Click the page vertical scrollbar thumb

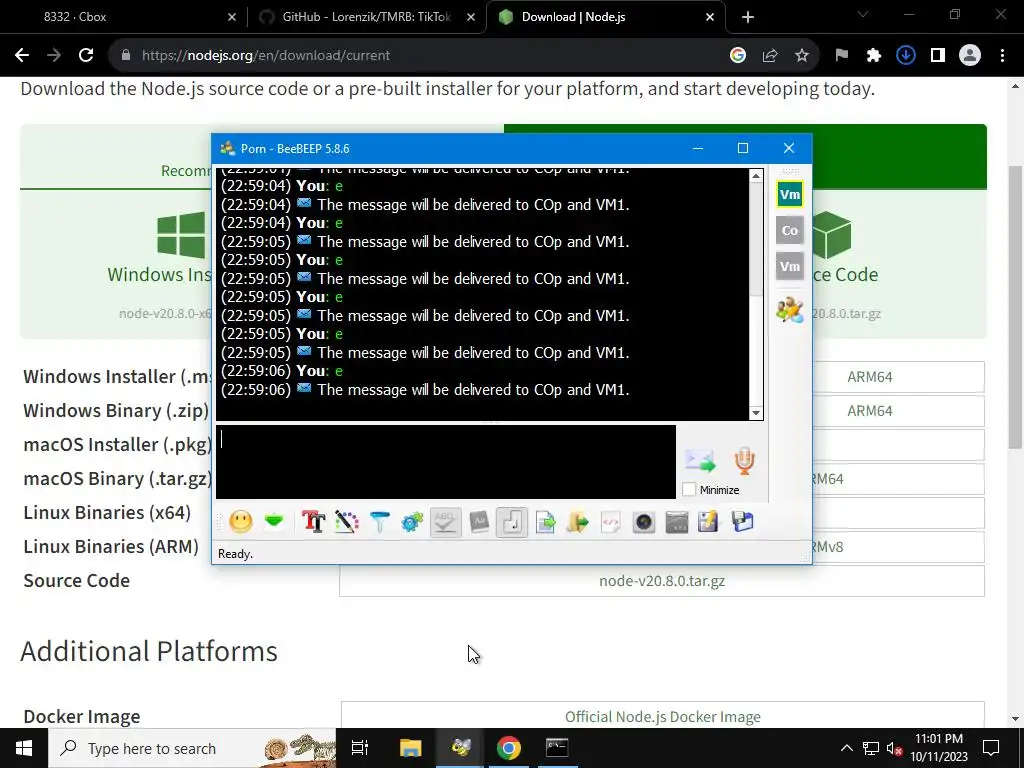[x=1014, y=307]
